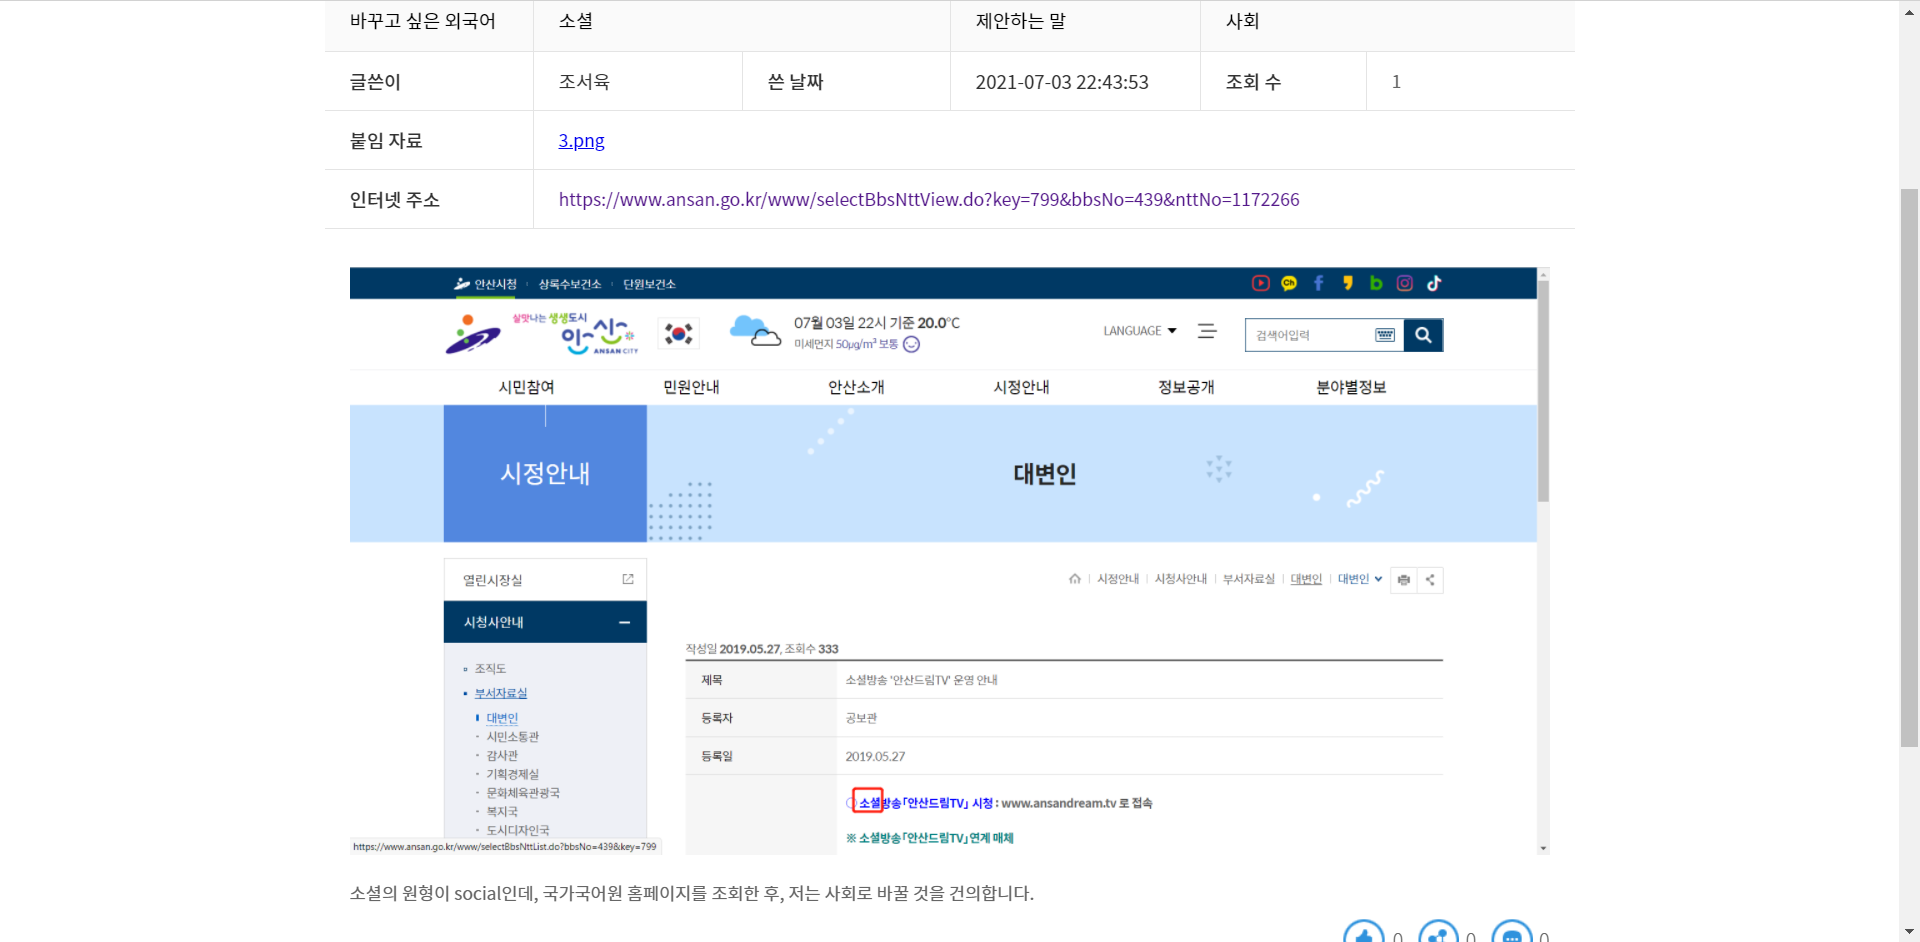The width and height of the screenshot is (1920, 942).
Task: Click the printer icon beside breadcrumb
Action: click(x=1404, y=580)
